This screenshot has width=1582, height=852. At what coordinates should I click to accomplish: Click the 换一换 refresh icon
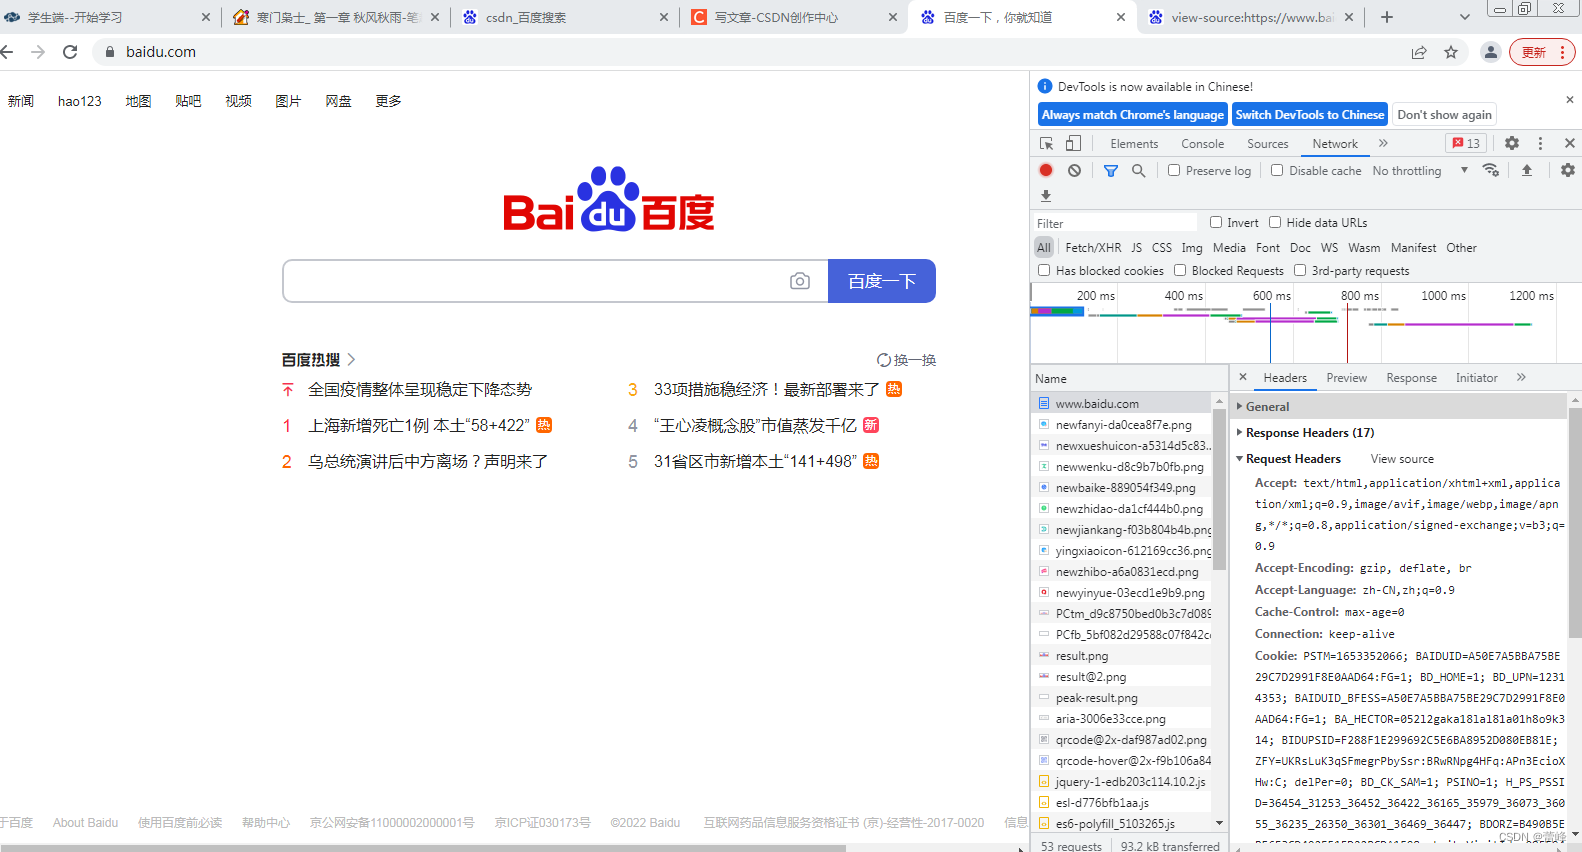[x=884, y=360]
